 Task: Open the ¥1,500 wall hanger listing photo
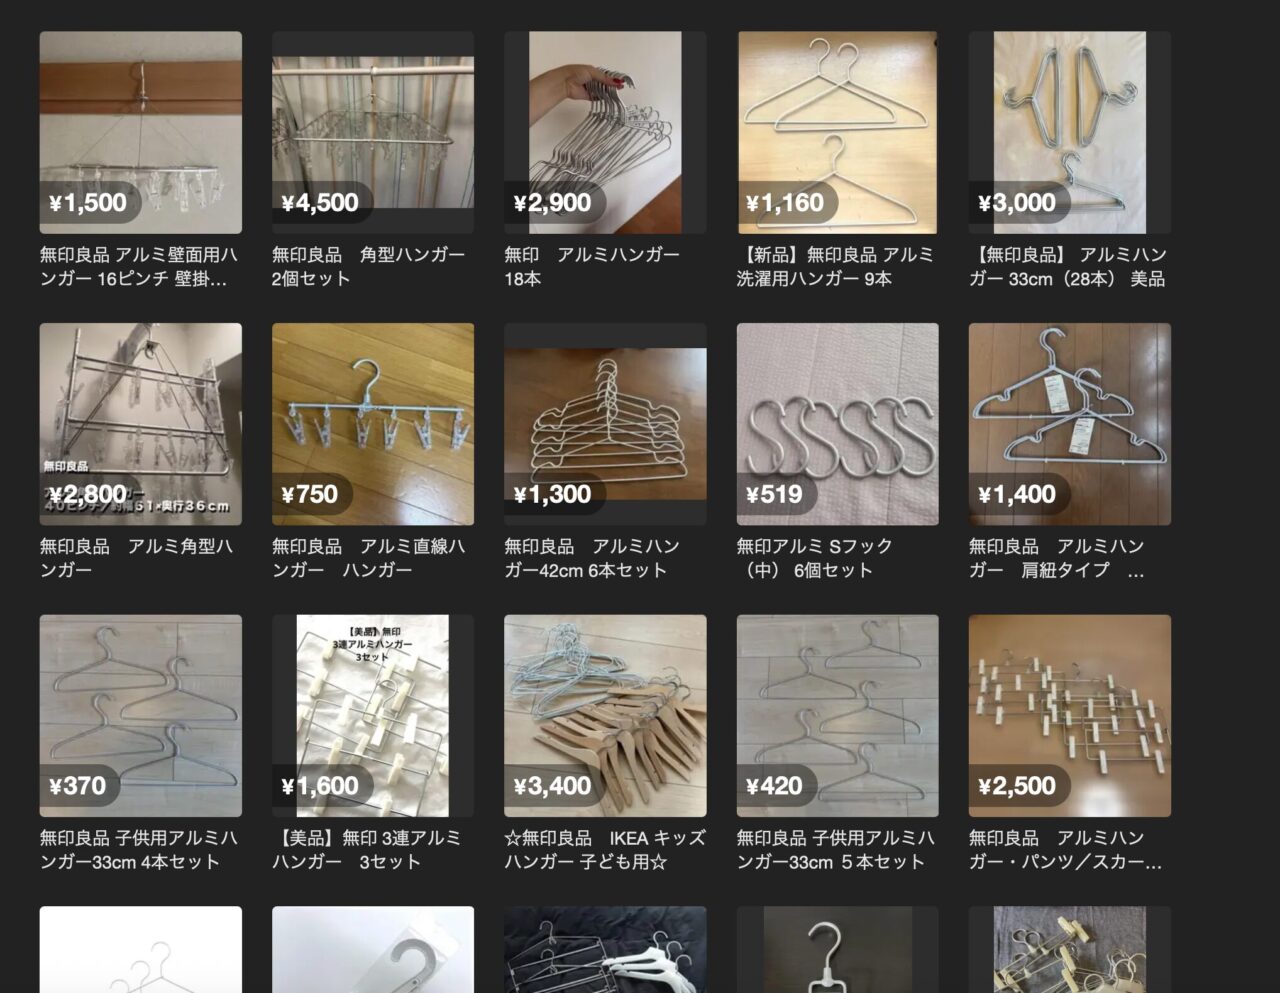coord(140,133)
